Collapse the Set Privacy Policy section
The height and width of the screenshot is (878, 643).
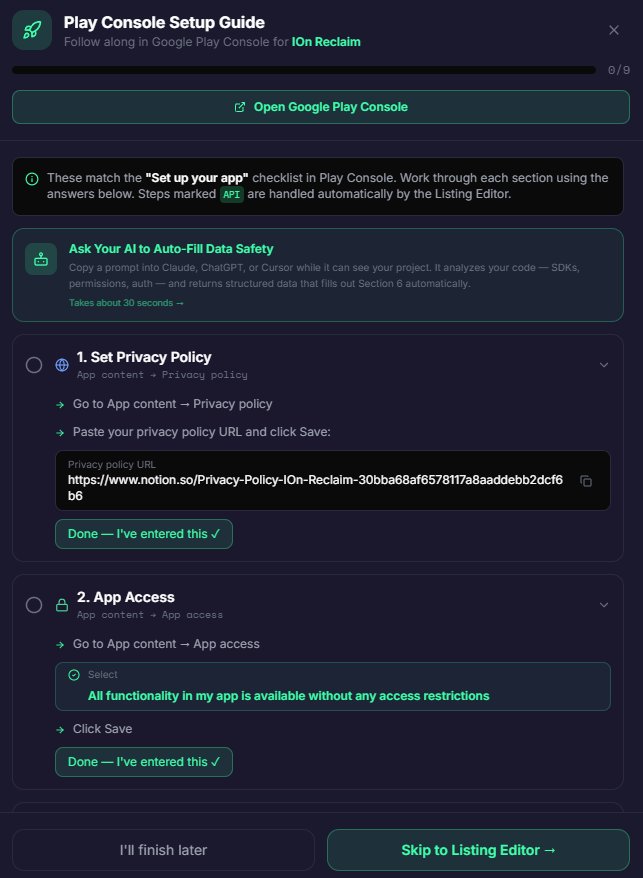coord(603,365)
